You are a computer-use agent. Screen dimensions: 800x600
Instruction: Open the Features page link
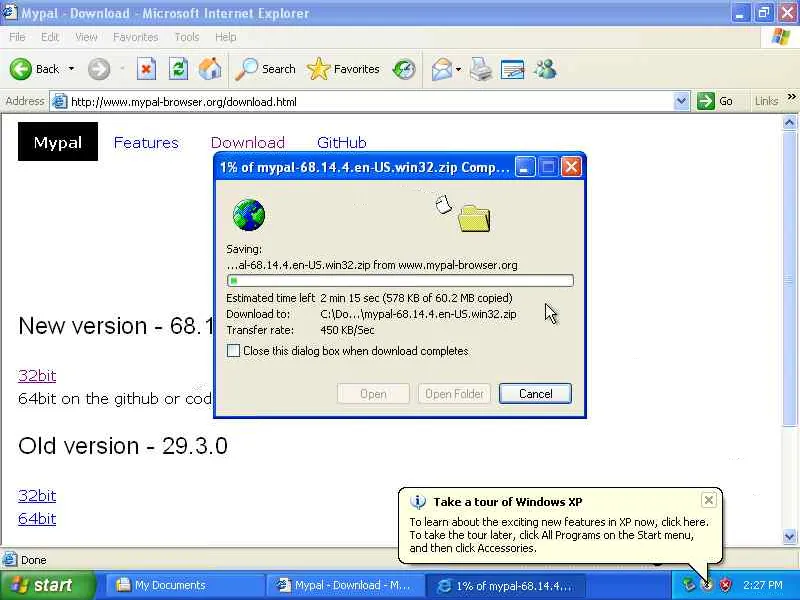click(x=146, y=142)
